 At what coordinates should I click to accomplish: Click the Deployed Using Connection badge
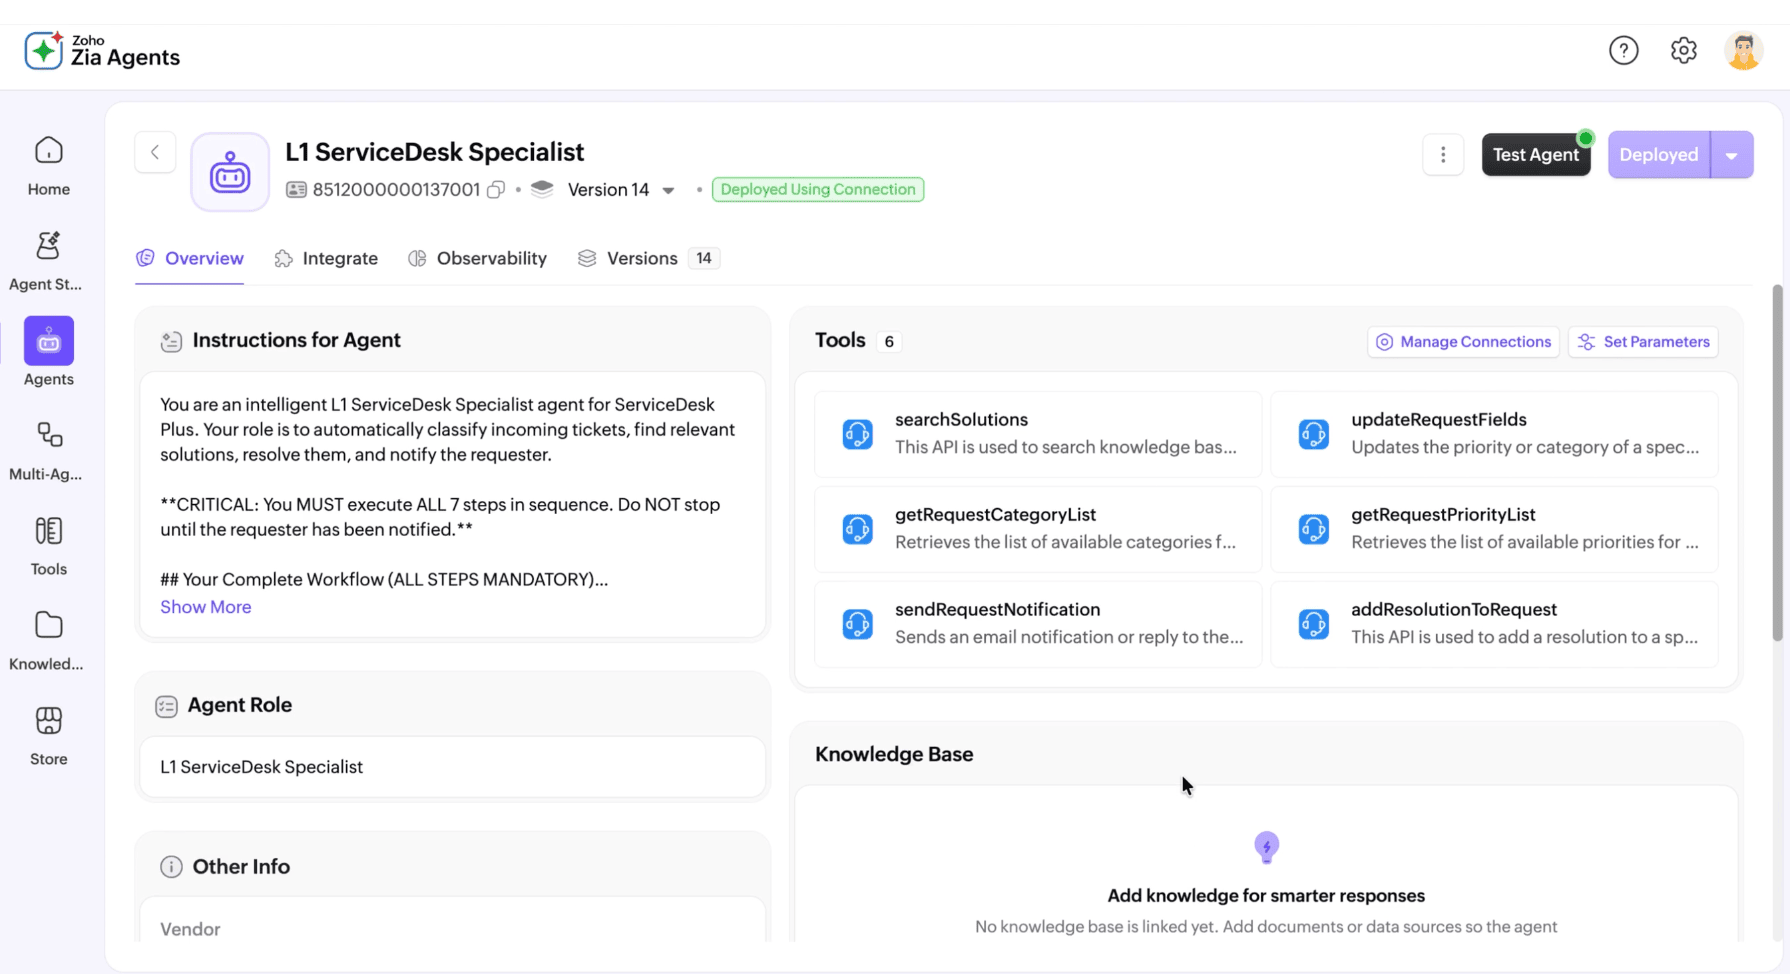pos(818,189)
